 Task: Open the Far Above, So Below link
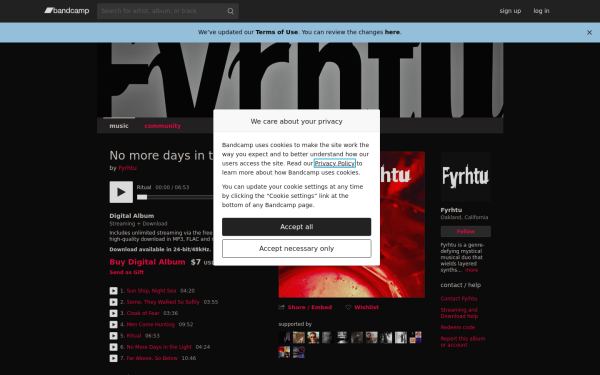click(x=152, y=359)
